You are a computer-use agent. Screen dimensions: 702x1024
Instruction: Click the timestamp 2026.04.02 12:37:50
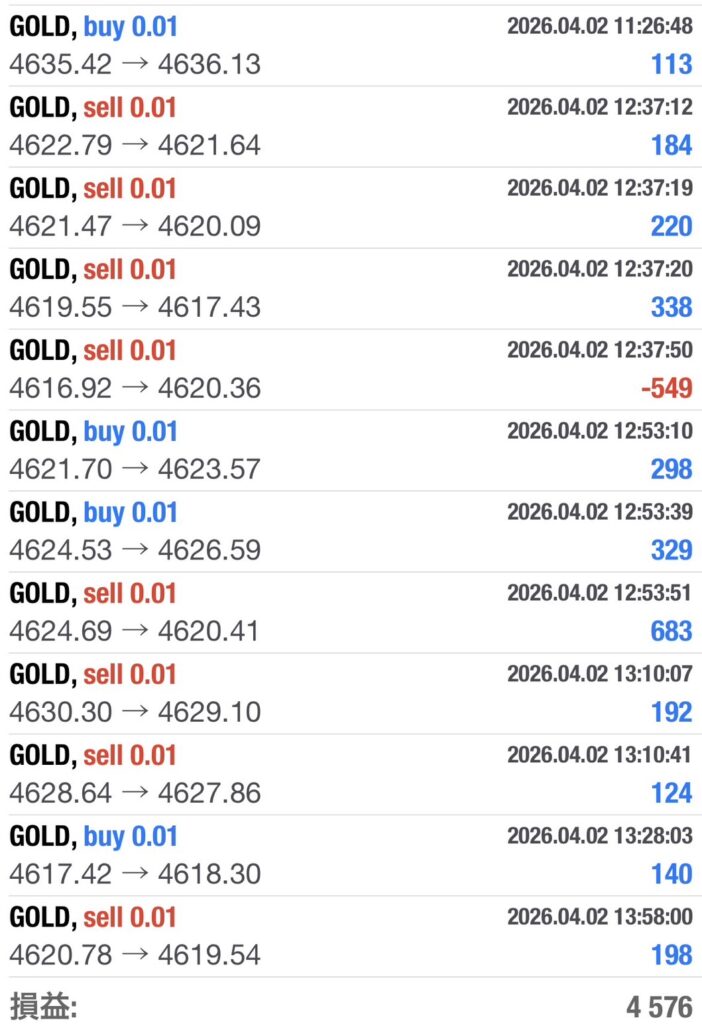point(599,351)
